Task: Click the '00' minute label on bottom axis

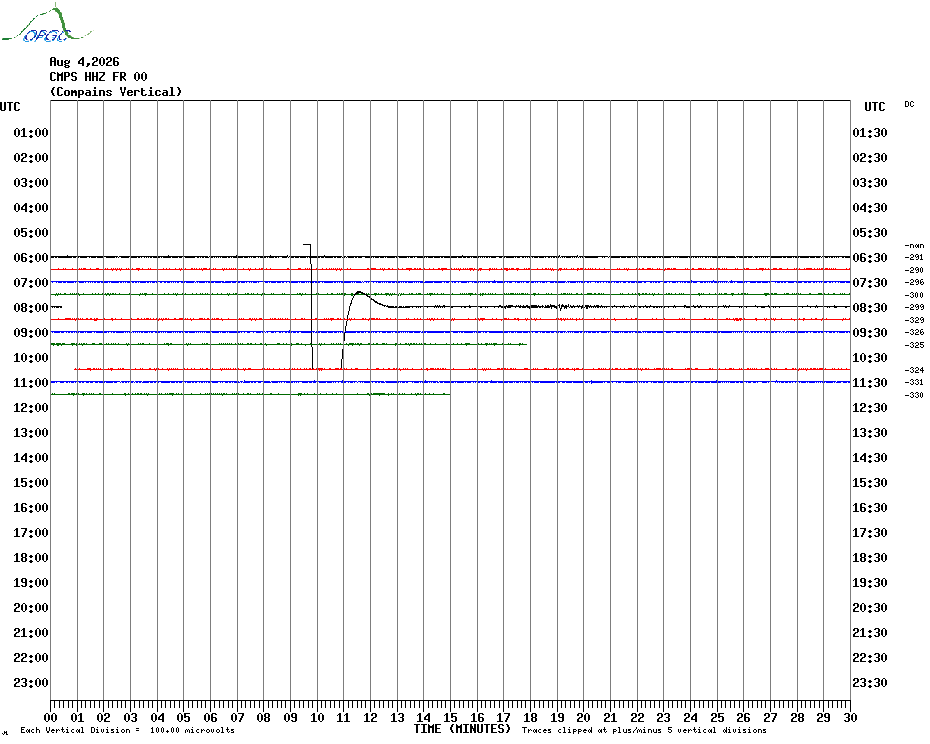Action: pos(51,717)
